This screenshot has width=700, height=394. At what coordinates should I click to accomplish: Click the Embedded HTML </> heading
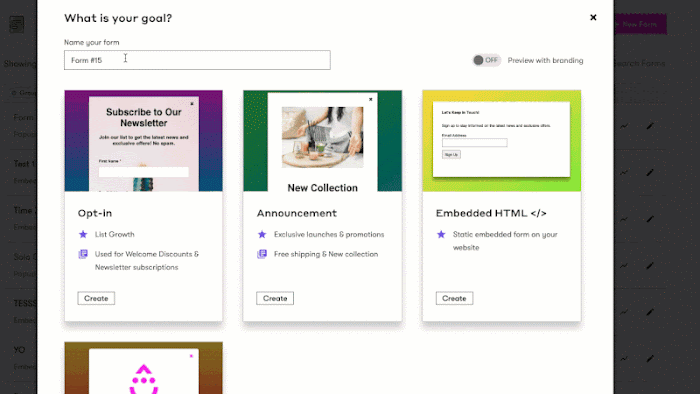coord(491,213)
